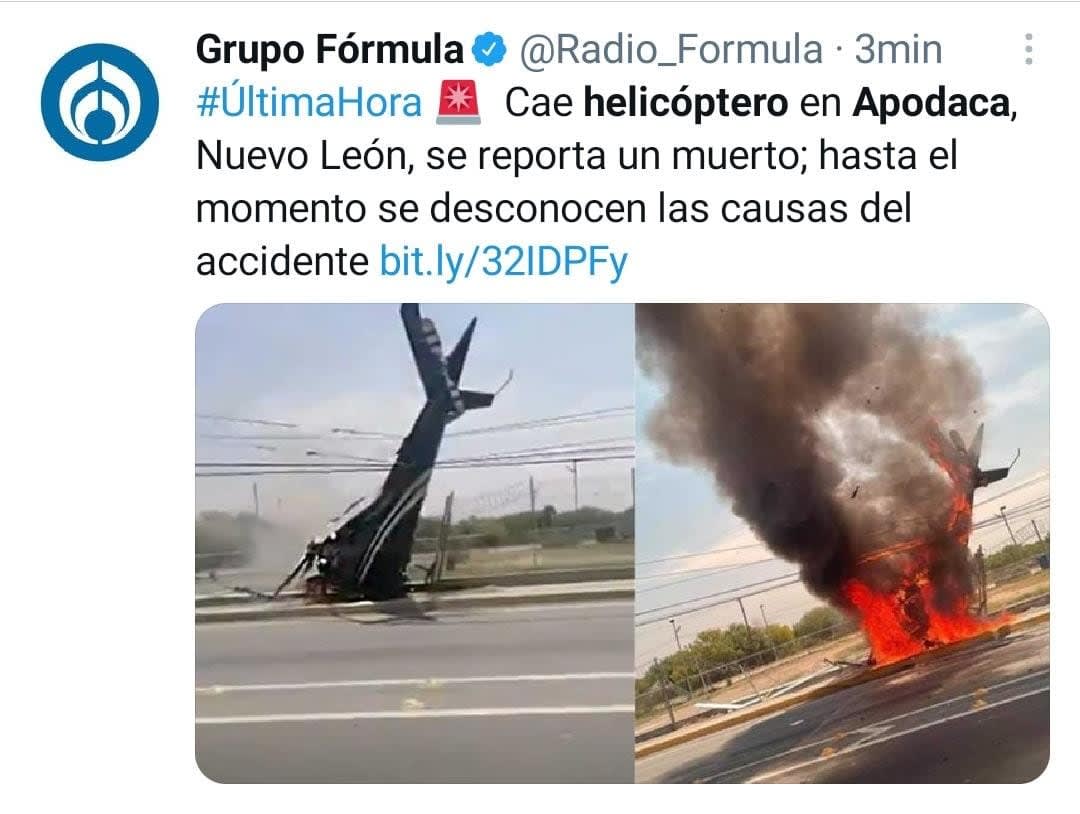This screenshot has height=814, width=1080.
Task: Click the word accidente in the tweet
Action: point(282,262)
